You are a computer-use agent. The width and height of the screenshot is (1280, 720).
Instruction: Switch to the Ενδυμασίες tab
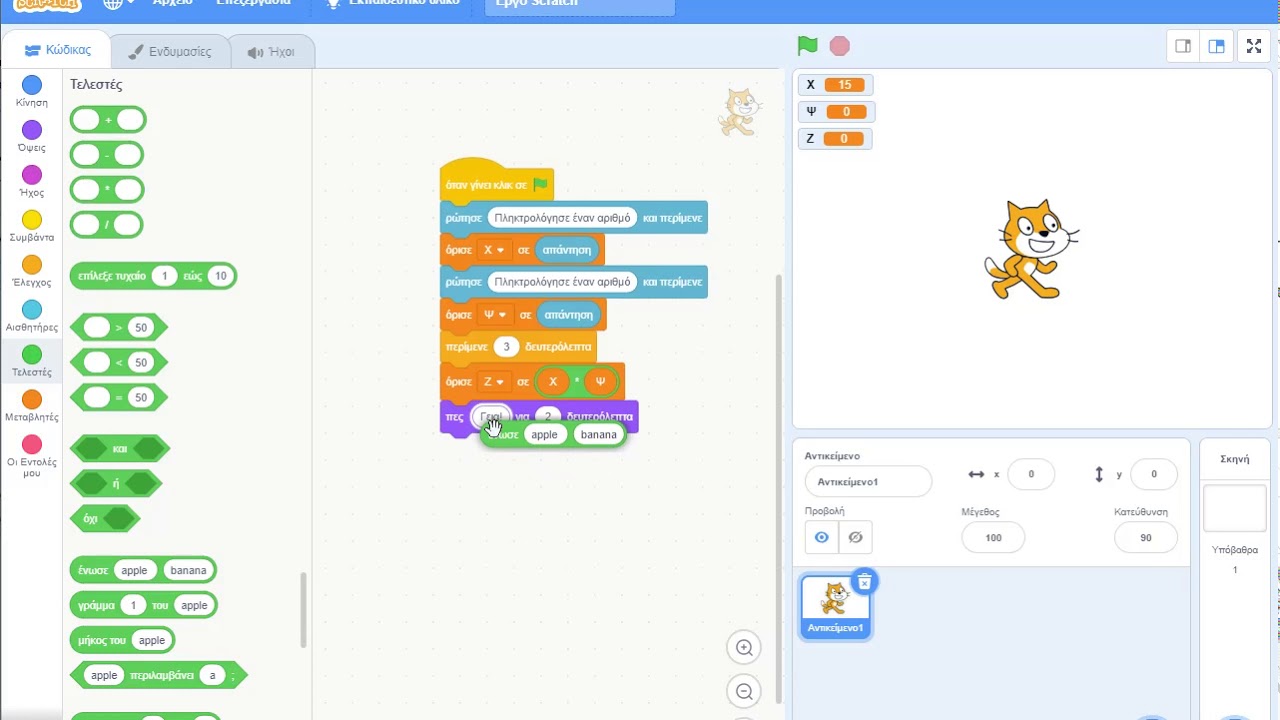169,51
